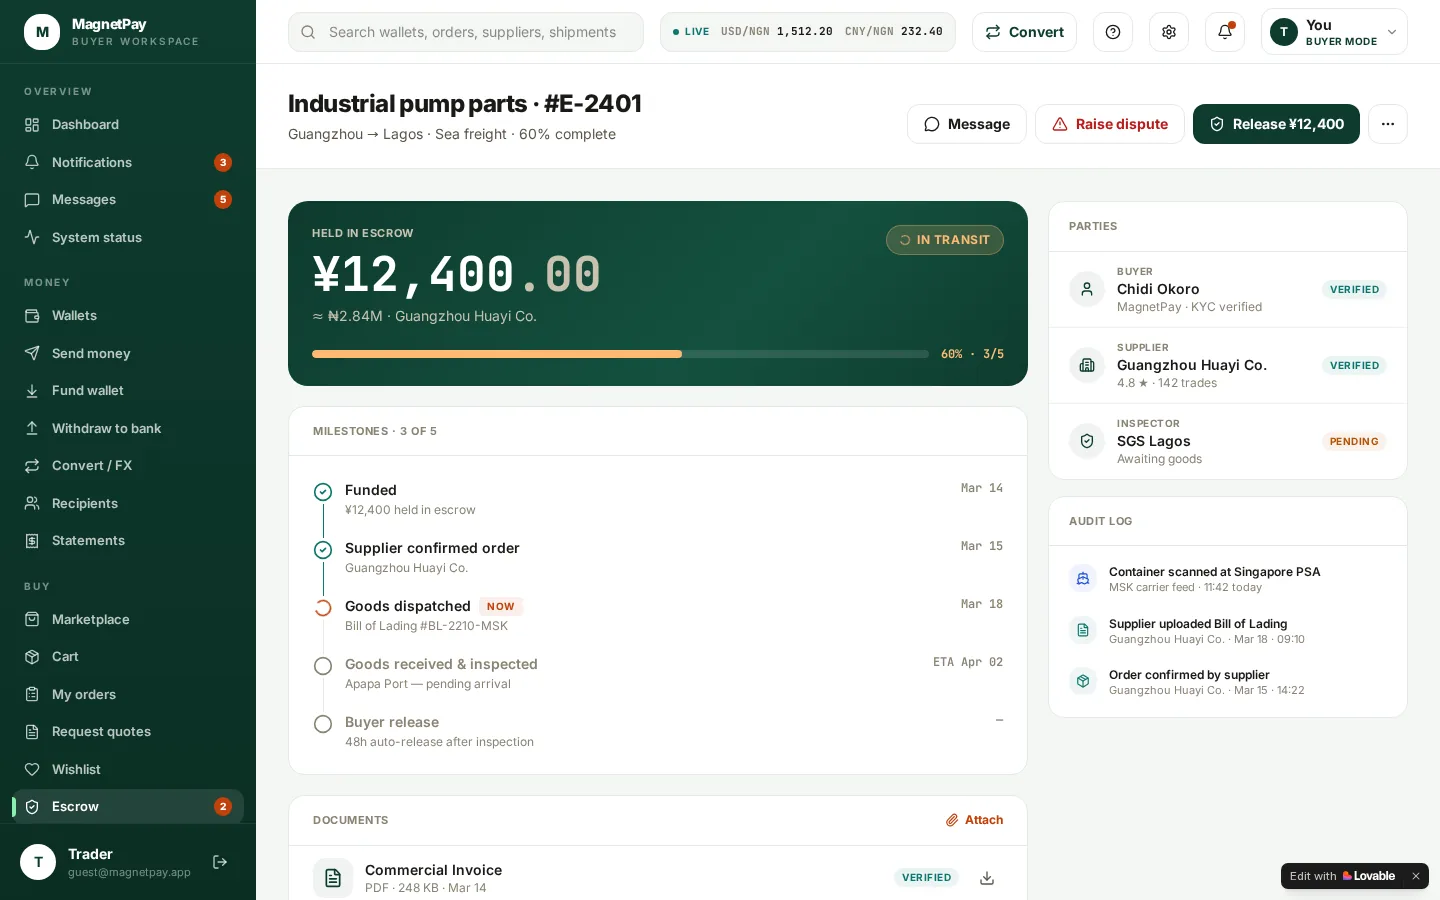This screenshot has height=900, width=1440.
Task: Open Wishlist
Action: click(x=128, y=770)
